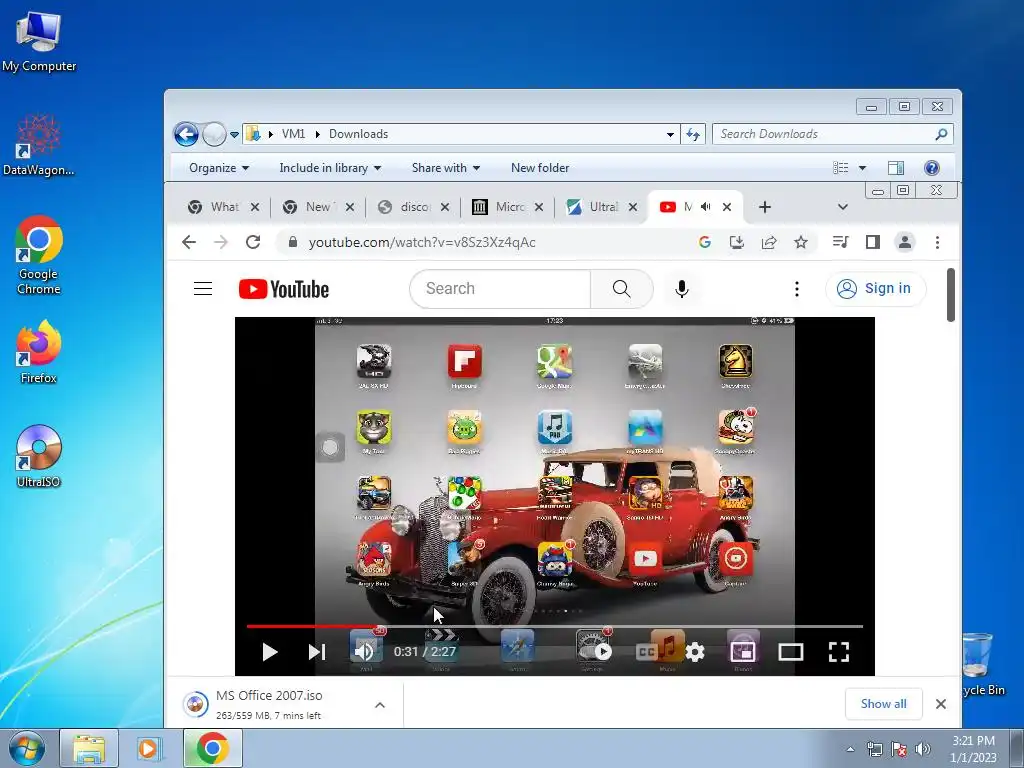Close the Chrome downloads bar
This screenshot has height=768, width=1024.
(x=940, y=703)
